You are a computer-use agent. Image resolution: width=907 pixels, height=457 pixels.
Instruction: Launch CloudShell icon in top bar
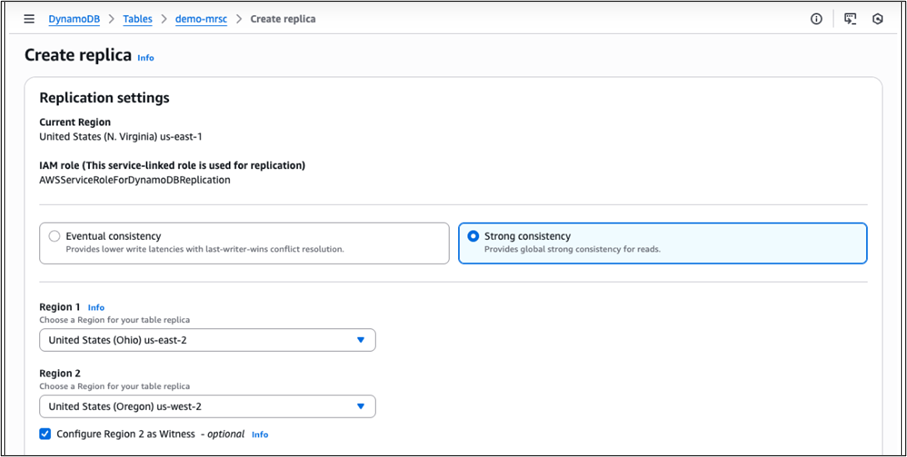click(x=850, y=19)
